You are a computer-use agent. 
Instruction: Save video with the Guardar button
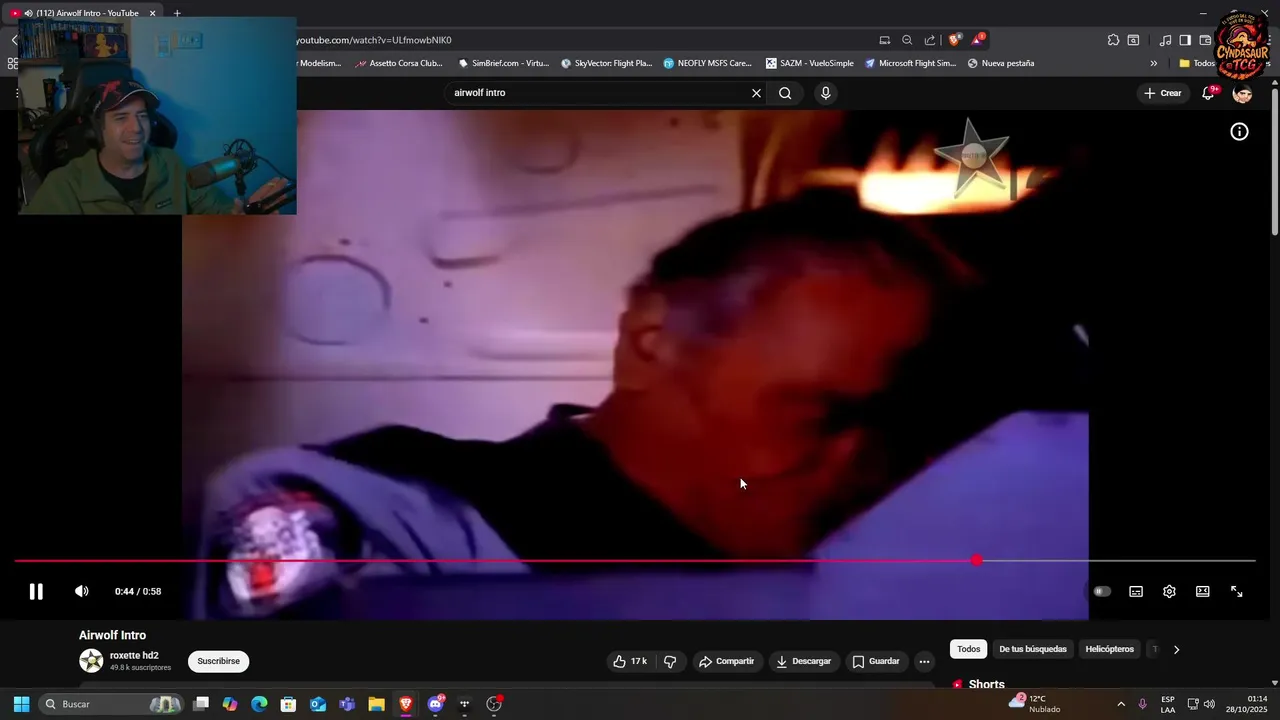click(876, 661)
